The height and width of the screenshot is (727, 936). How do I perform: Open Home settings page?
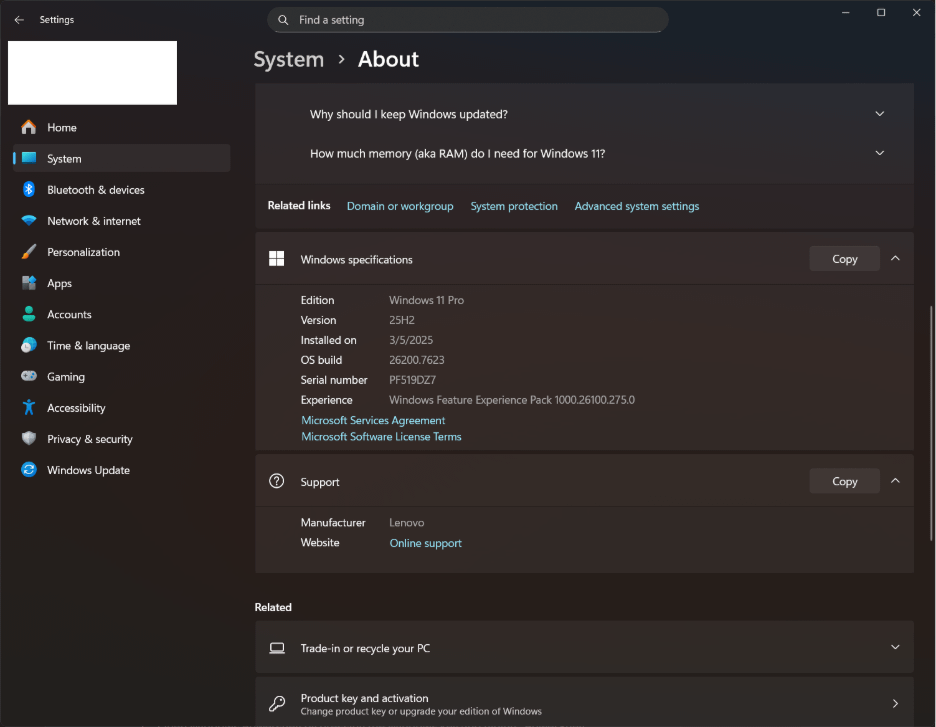[x=121, y=127]
